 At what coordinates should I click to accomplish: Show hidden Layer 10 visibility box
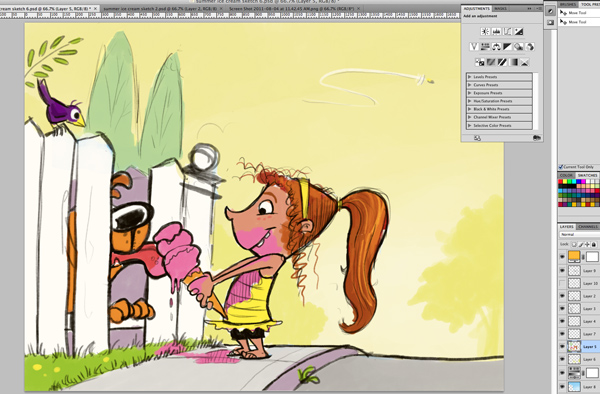pos(562,283)
